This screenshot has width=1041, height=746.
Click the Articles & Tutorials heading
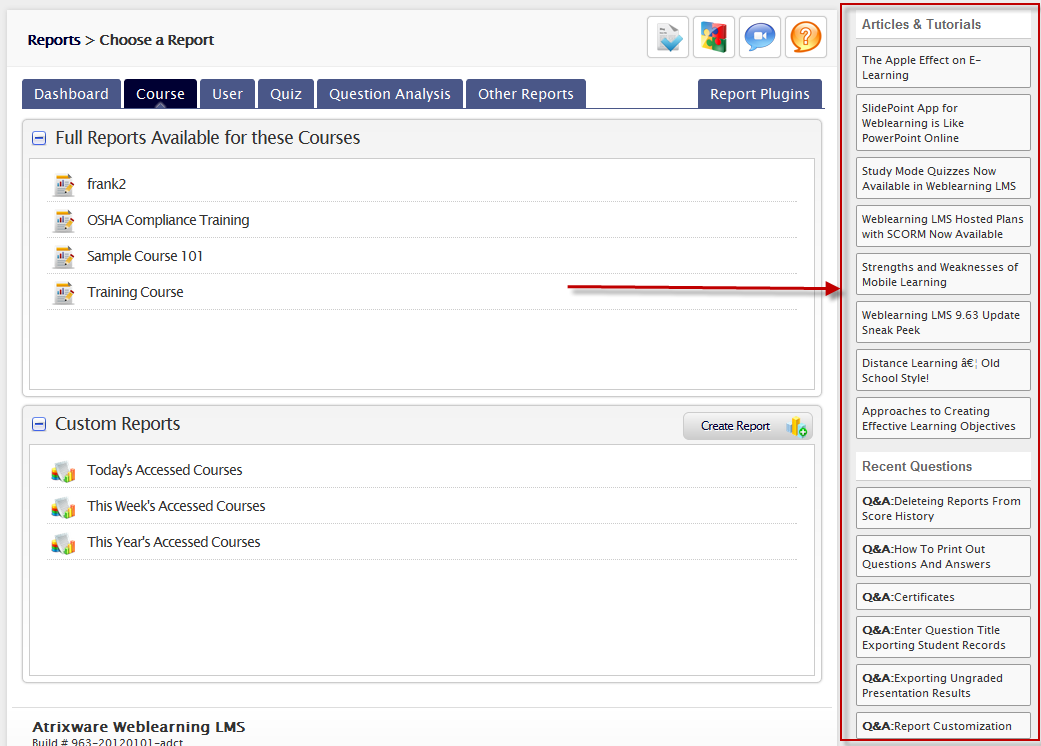point(921,25)
